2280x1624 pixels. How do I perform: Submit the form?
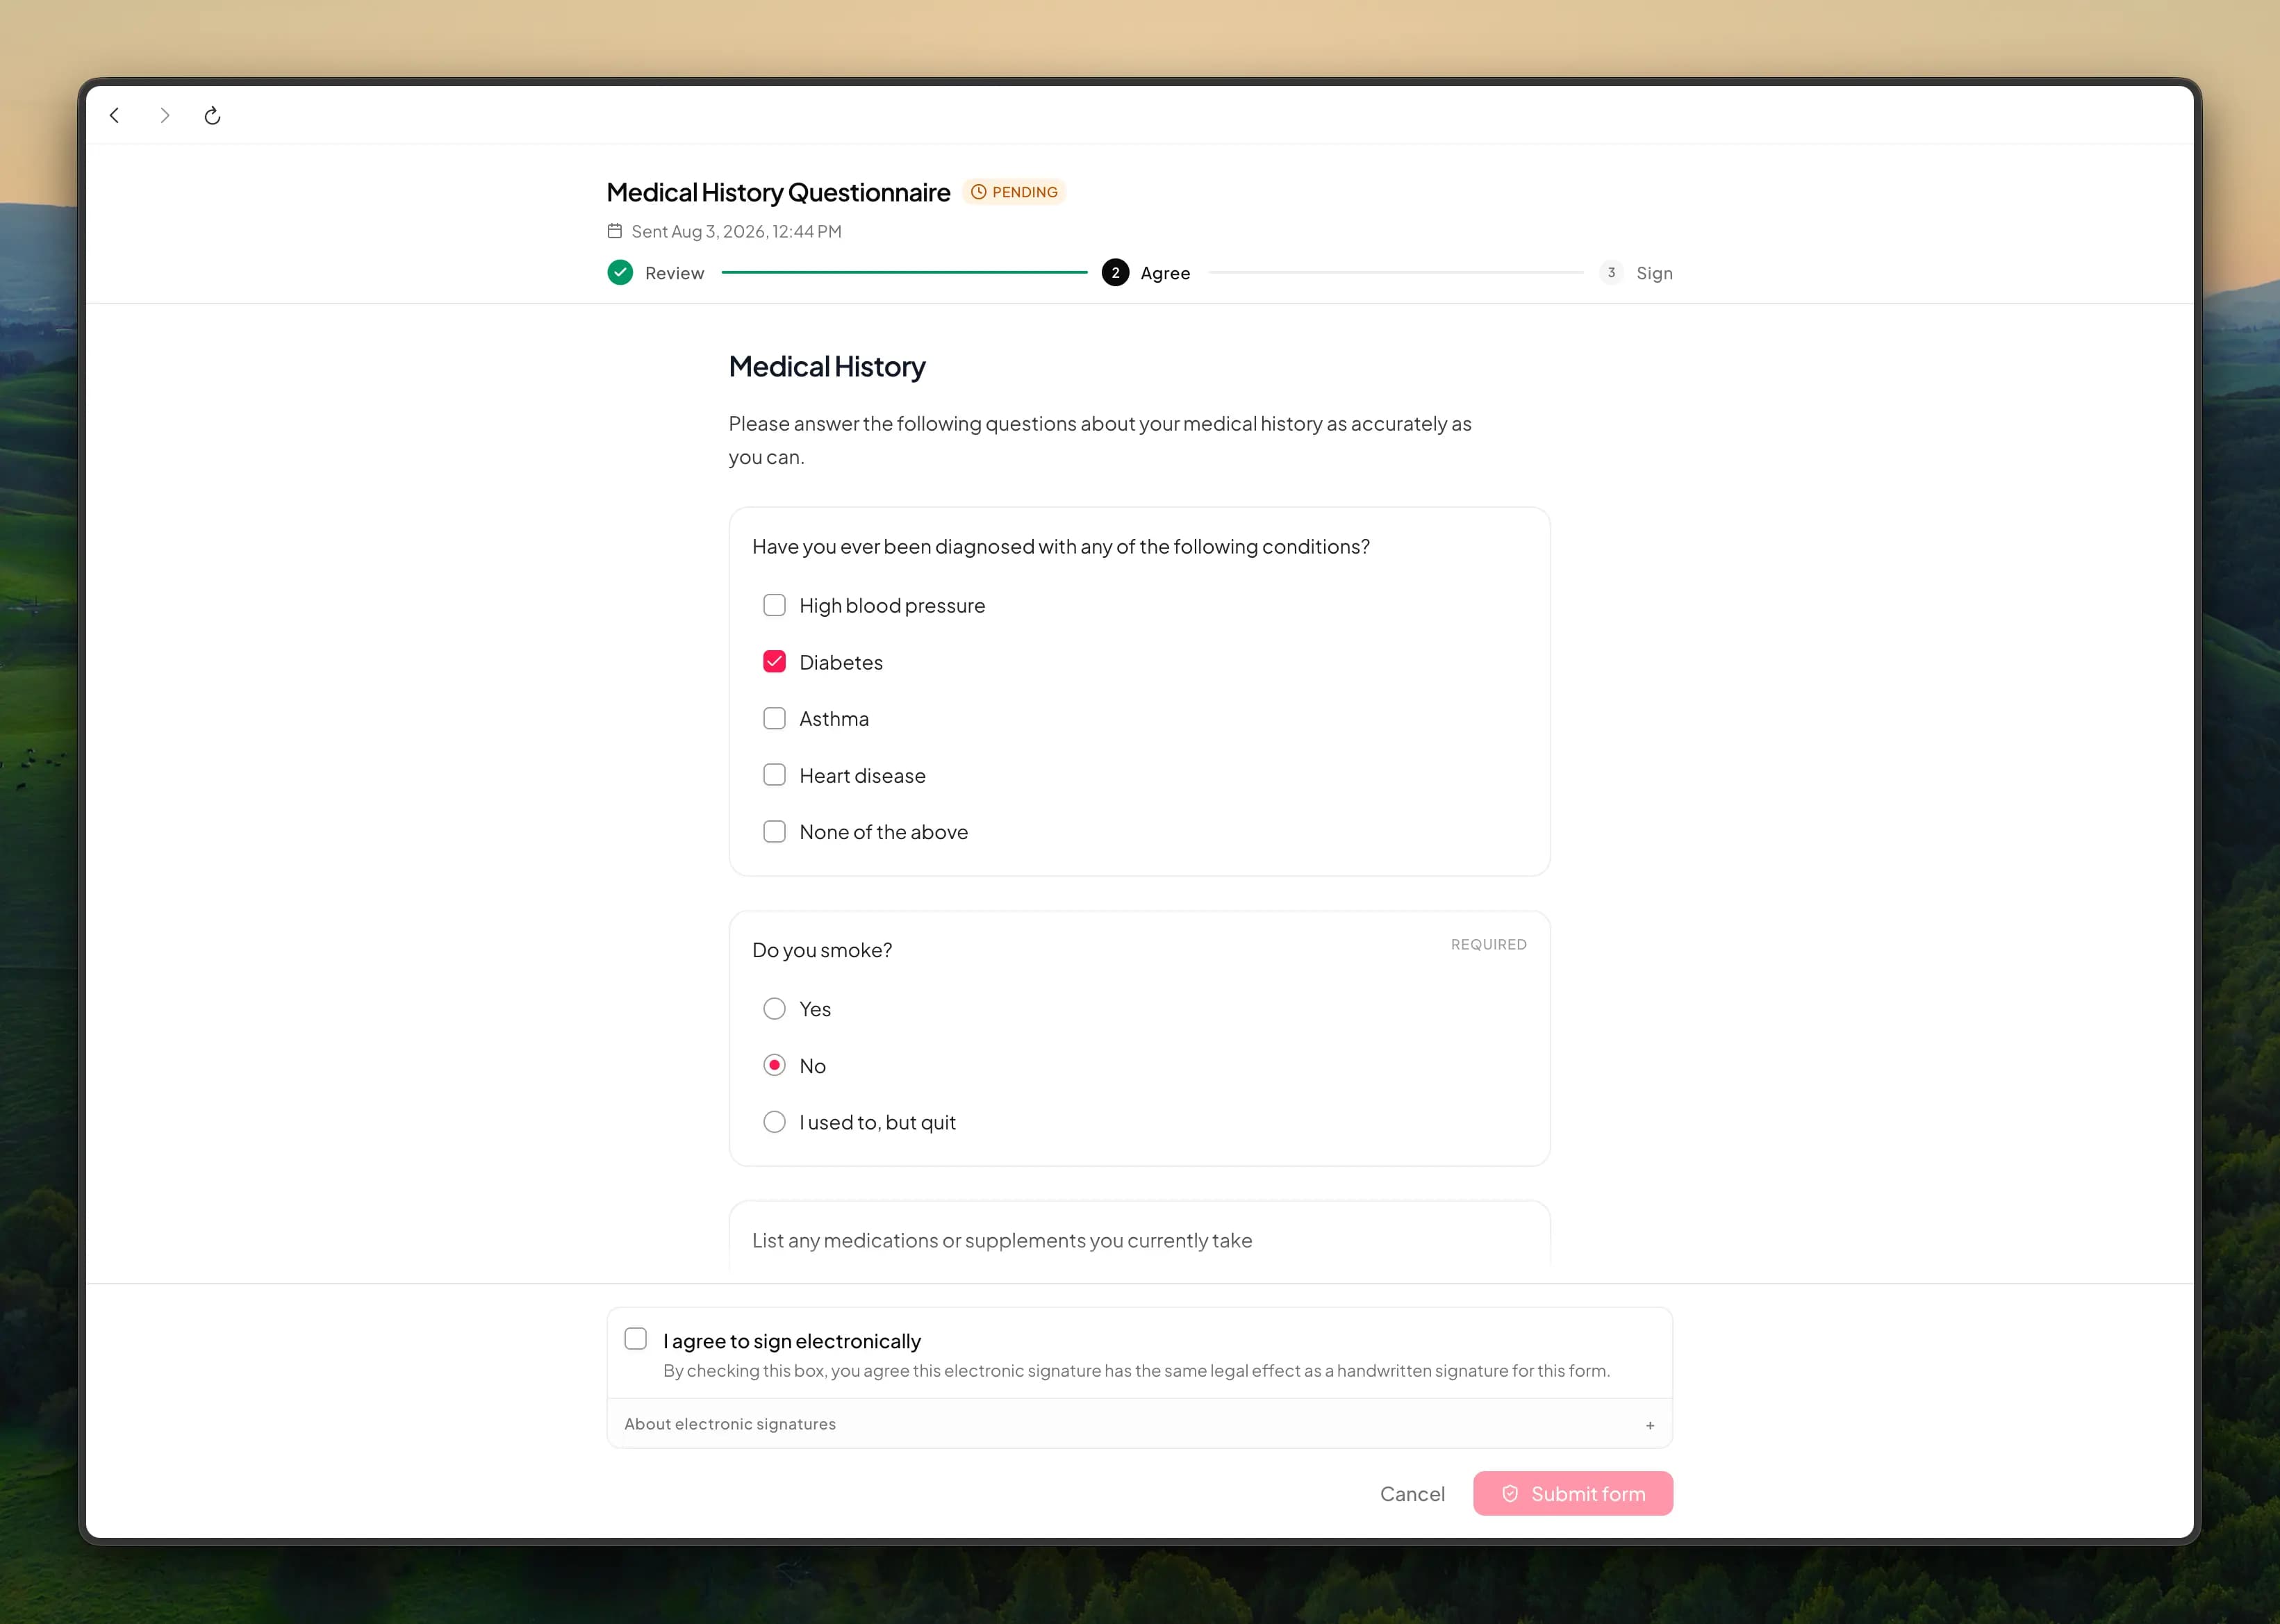1572,1493
